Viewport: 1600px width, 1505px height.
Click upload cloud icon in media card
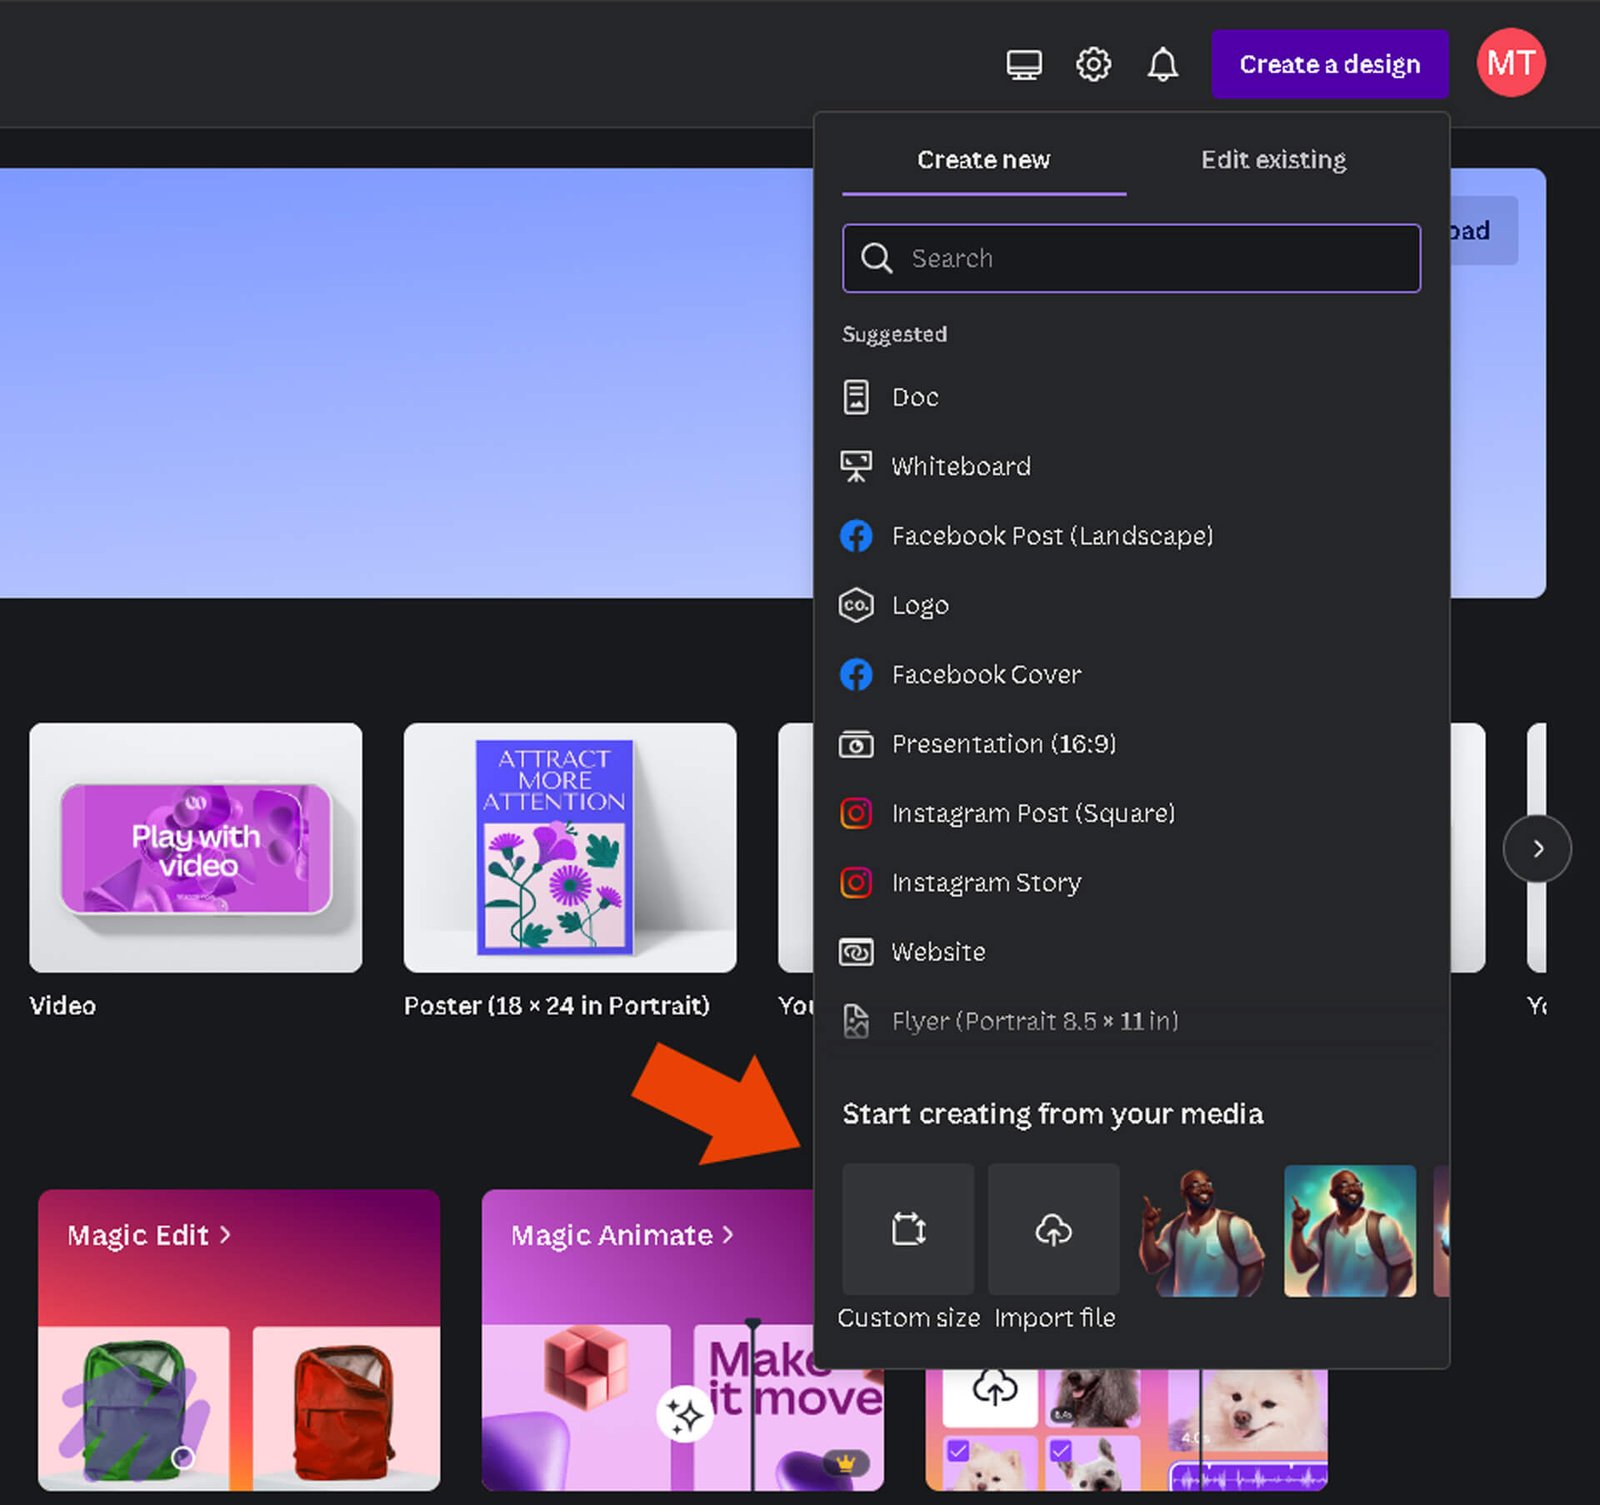coord(994,1390)
